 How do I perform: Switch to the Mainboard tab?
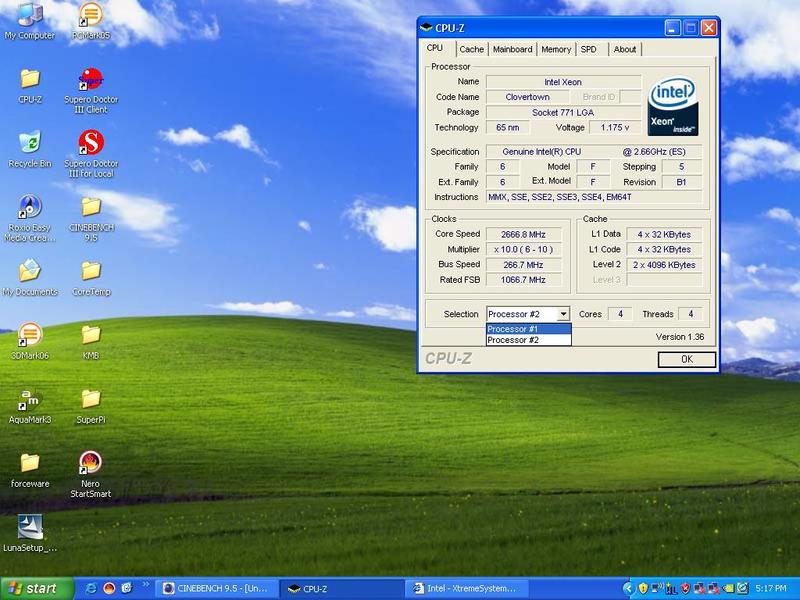pyautogui.click(x=512, y=49)
